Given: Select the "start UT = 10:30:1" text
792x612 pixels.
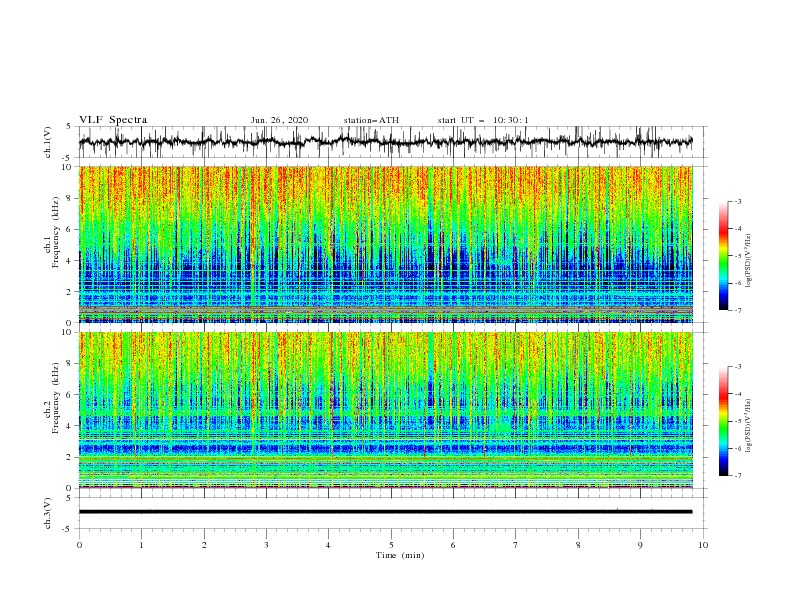Looking at the screenshot, I should coord(483,120).
